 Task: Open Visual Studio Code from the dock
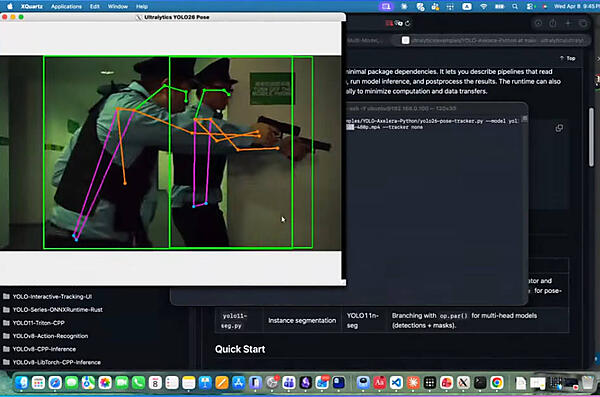396,382
